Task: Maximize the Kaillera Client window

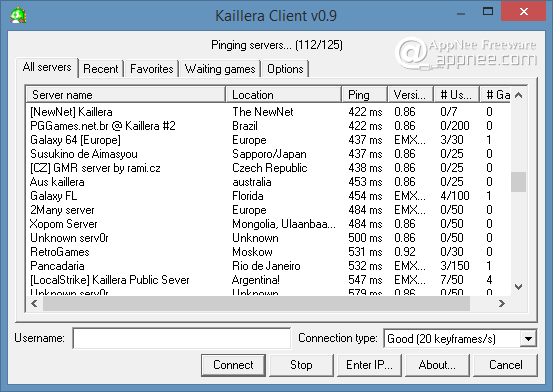Action: pyautogui.click(x=488, y=12)
